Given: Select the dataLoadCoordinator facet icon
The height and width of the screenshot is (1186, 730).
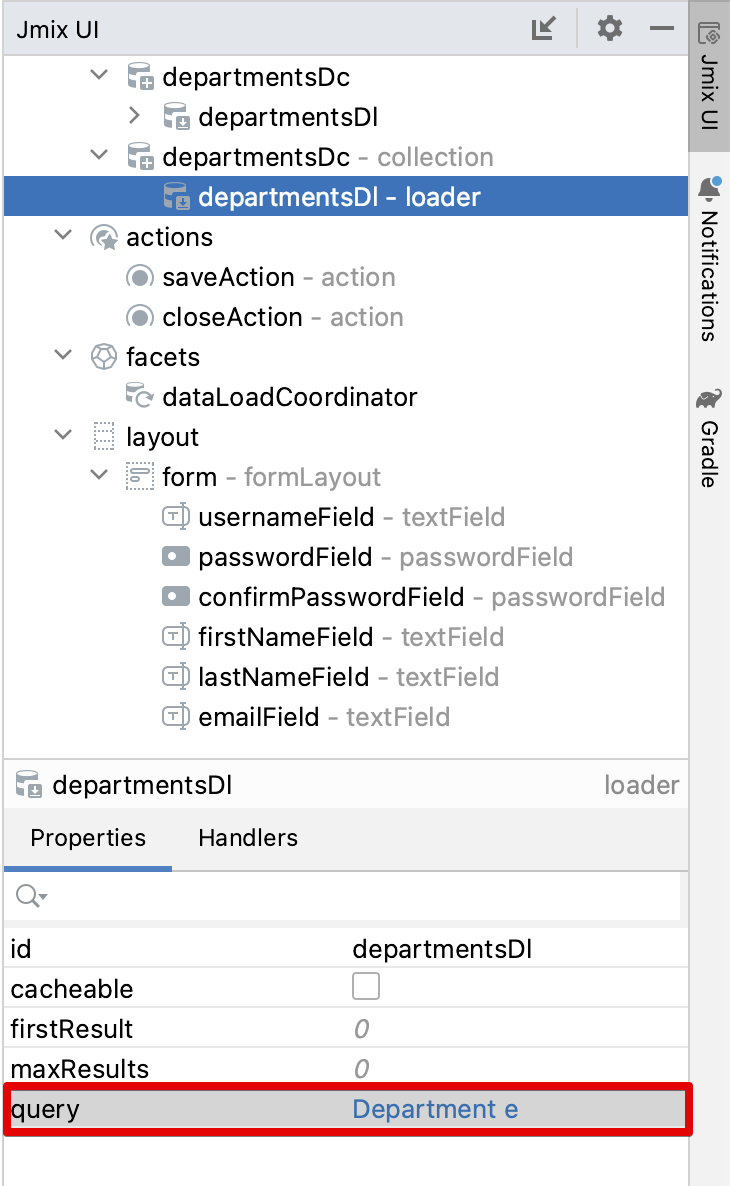Looking at the screenshot, I should point(140,397).
